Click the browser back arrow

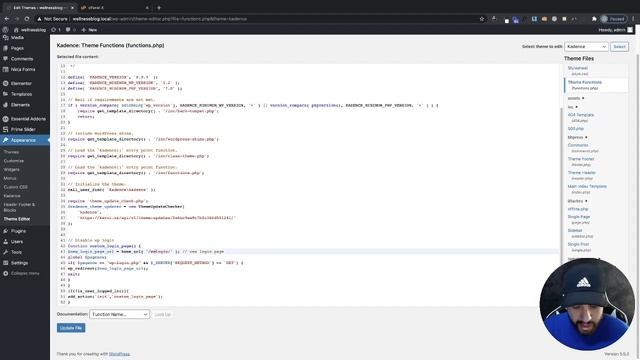point(7,19)
